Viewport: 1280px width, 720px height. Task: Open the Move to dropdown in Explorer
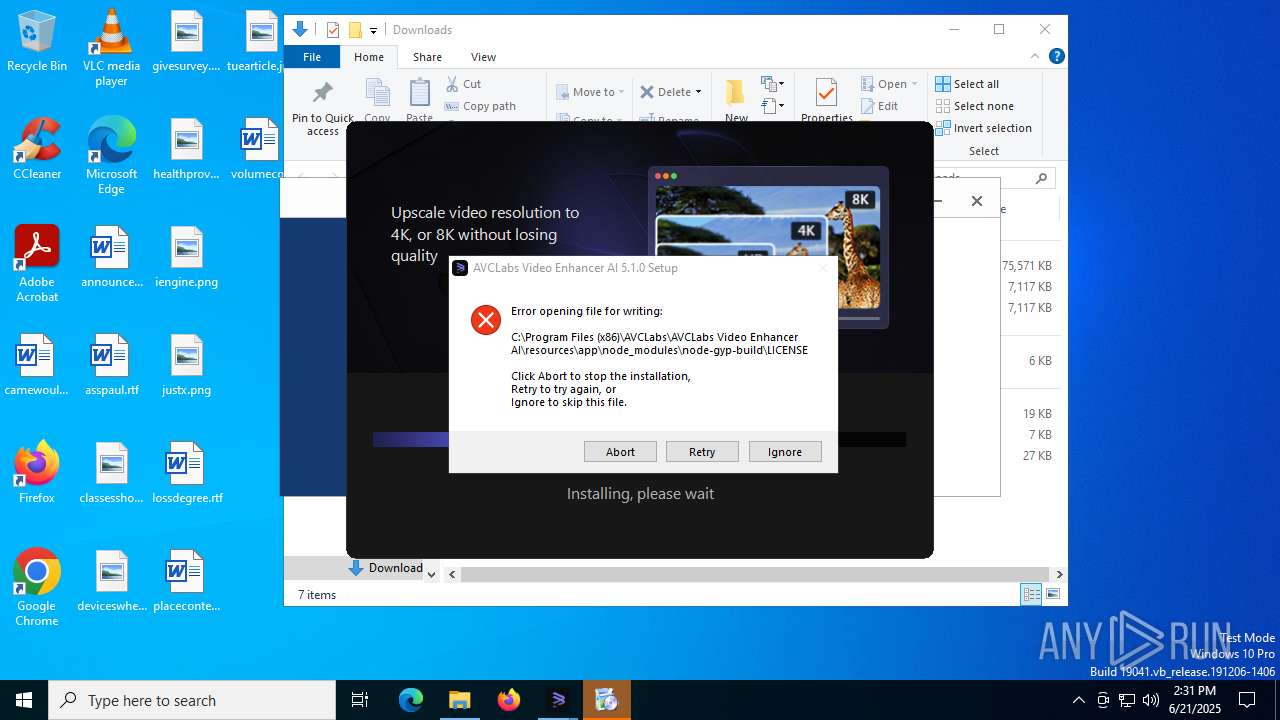590,92
